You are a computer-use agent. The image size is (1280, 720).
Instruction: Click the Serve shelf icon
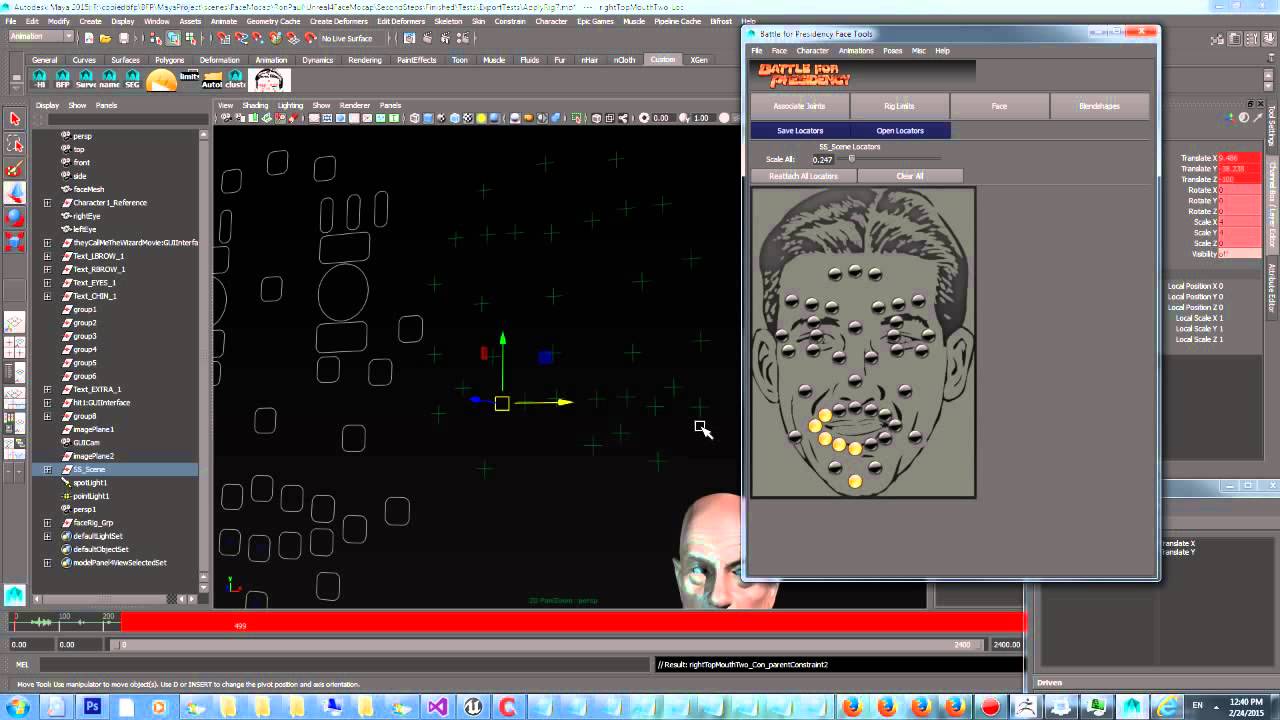point(86,80)
